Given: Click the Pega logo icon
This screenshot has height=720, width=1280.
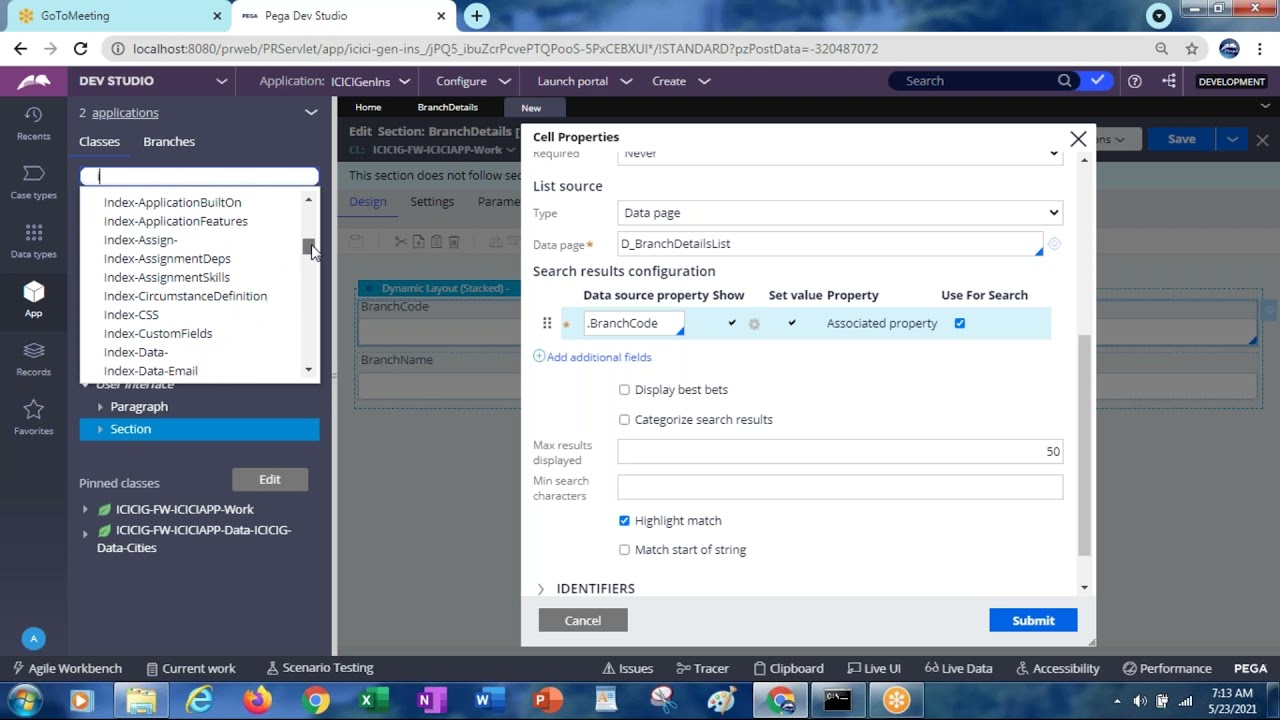Looking at the screenshot, I should pos(33,81).
